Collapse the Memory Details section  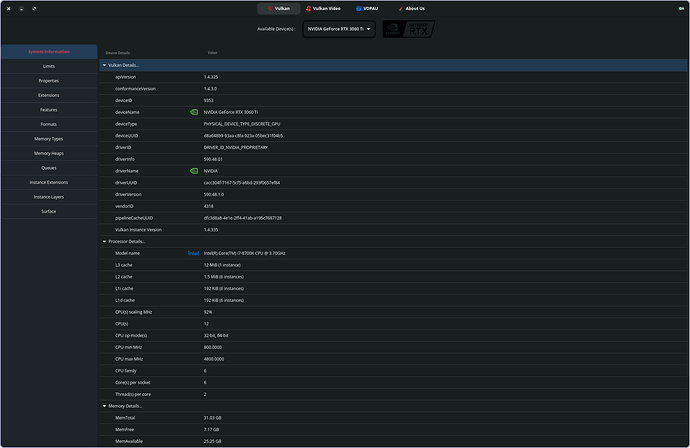point(104,406)
